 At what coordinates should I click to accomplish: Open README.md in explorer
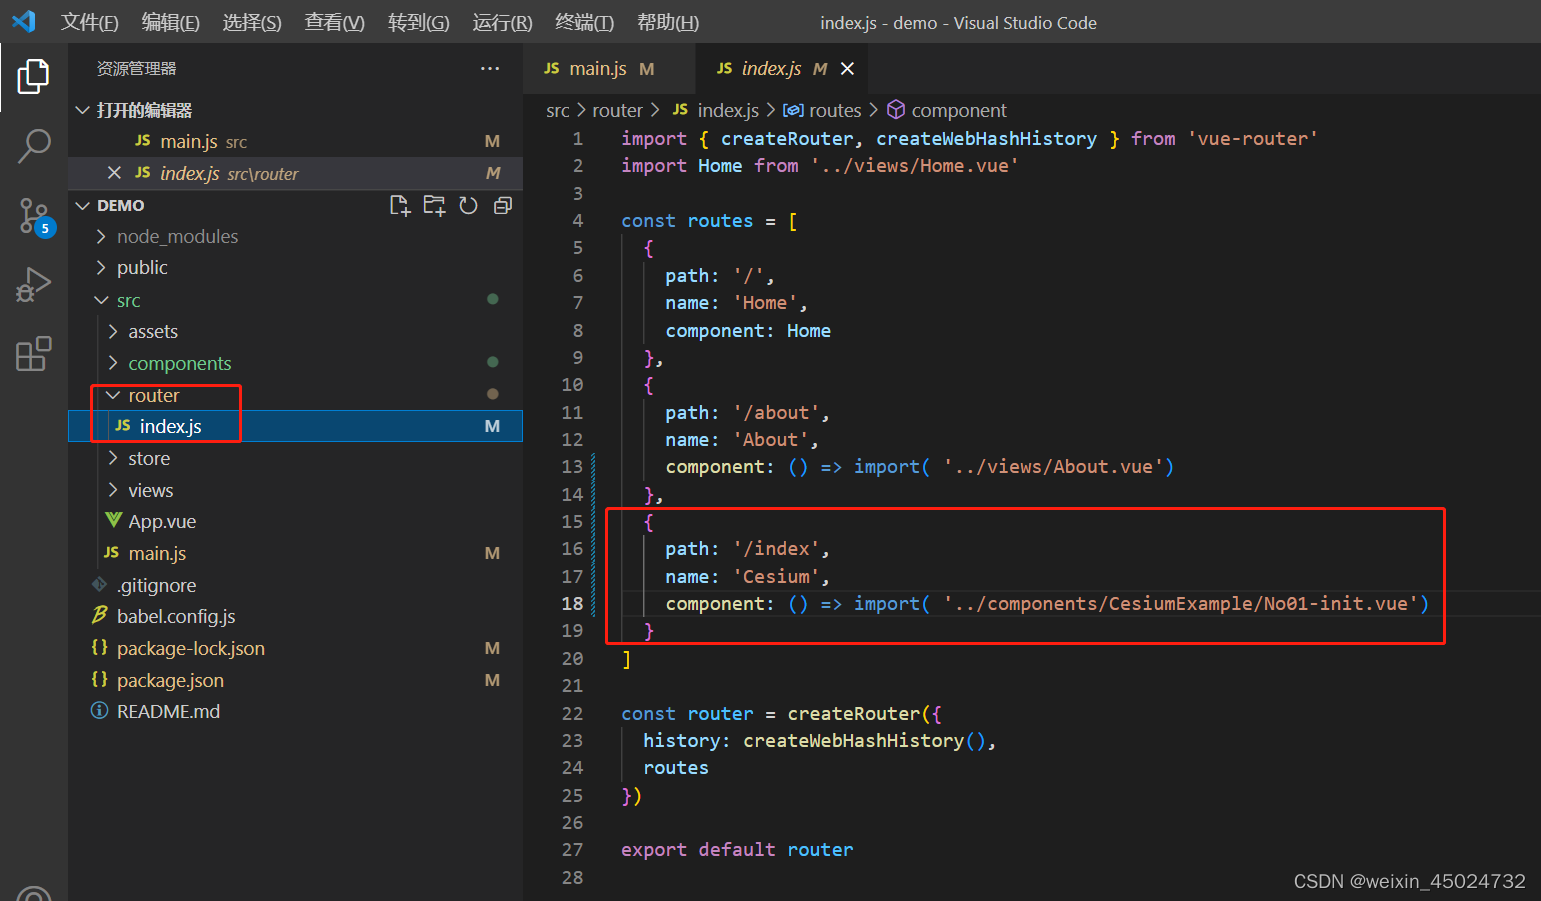point(295,711)
